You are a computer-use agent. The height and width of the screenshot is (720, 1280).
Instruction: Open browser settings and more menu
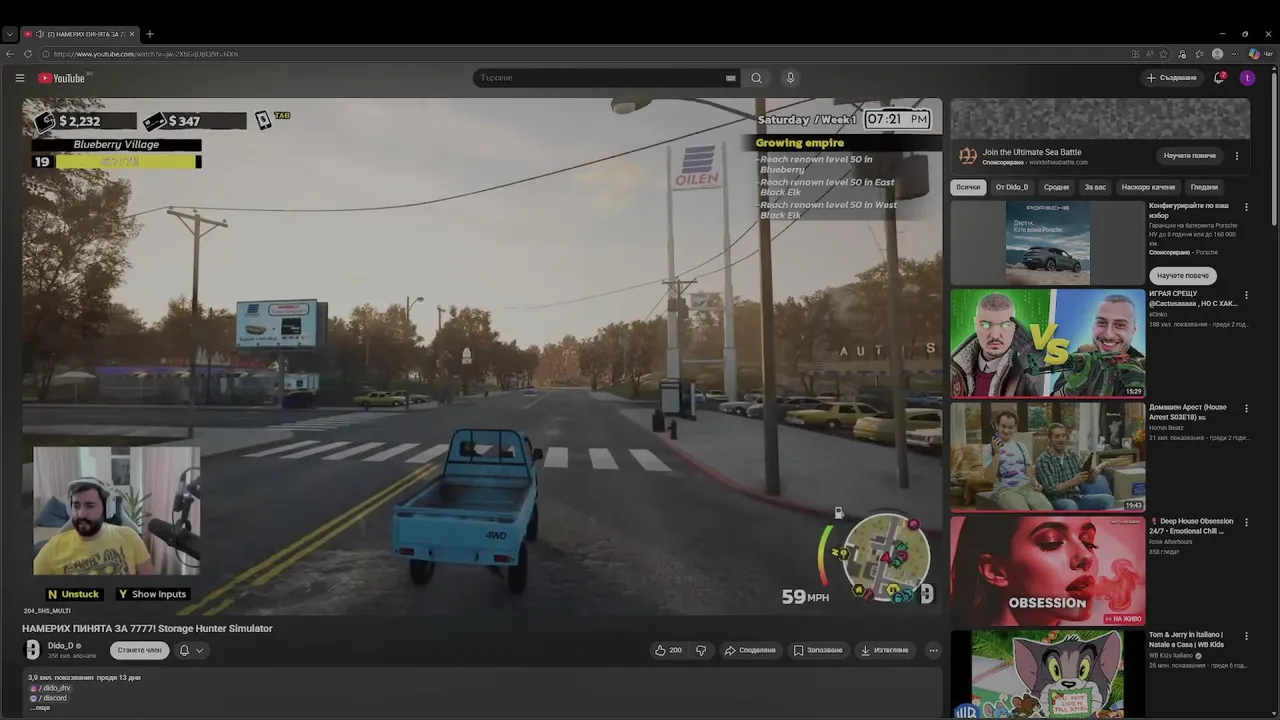pos(1235,54)
